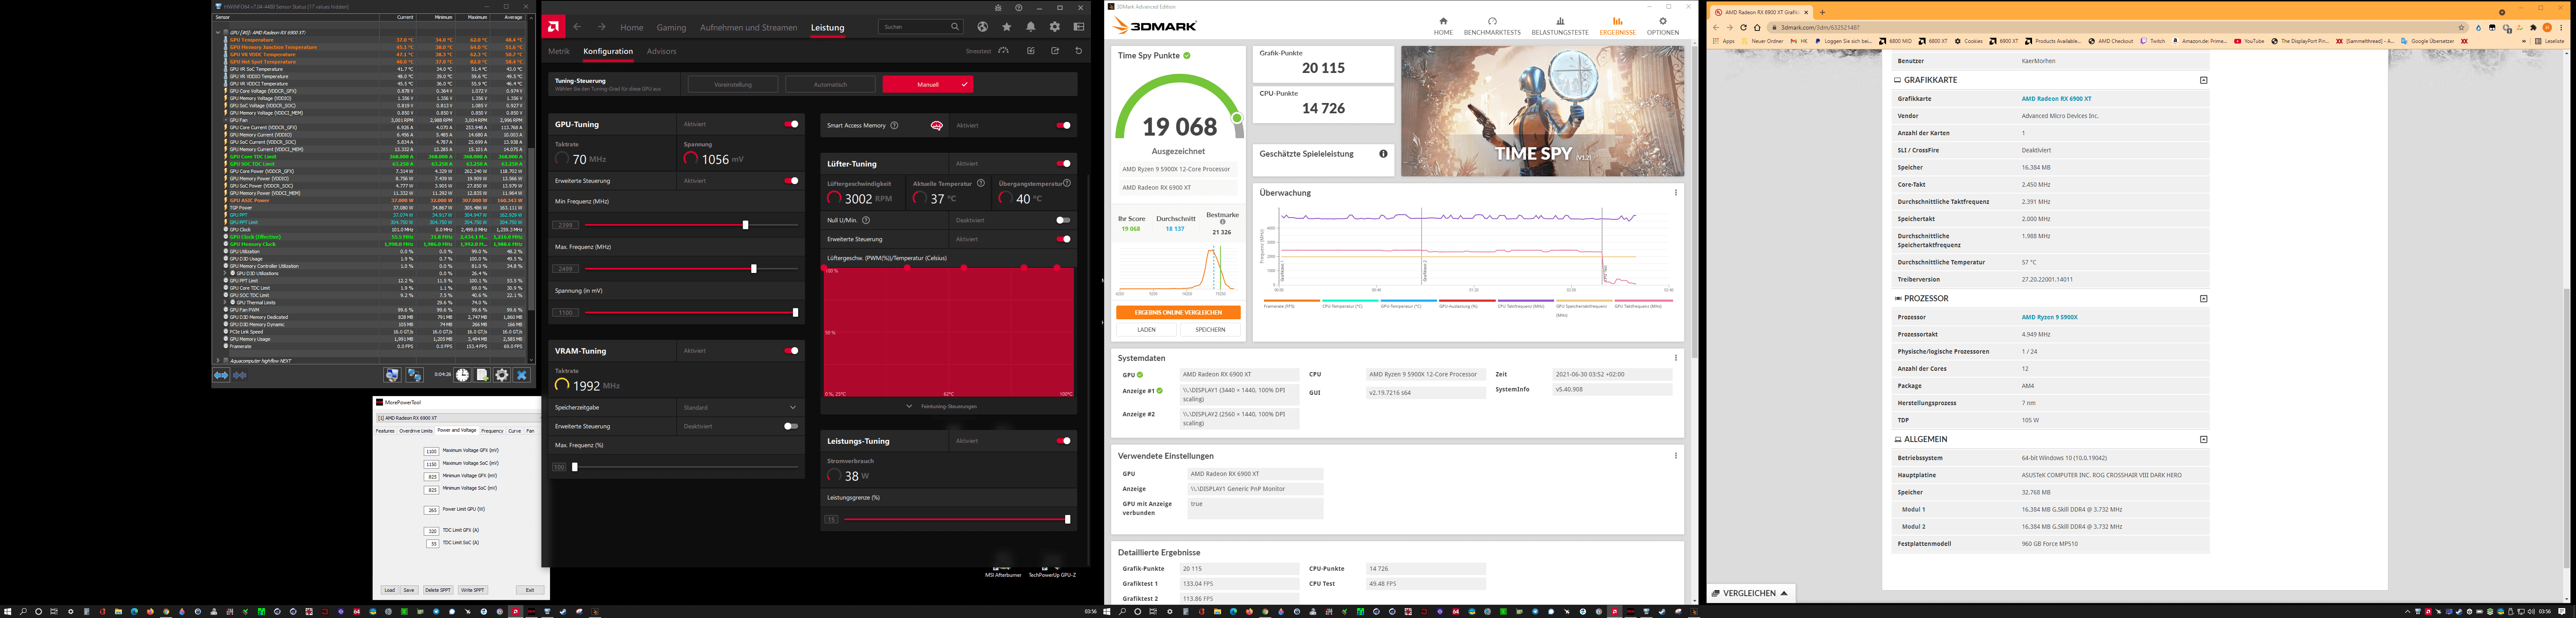Go forward in Radeon Software
The width and height of the screenshot is (2576, 618).
coord(601,27)
